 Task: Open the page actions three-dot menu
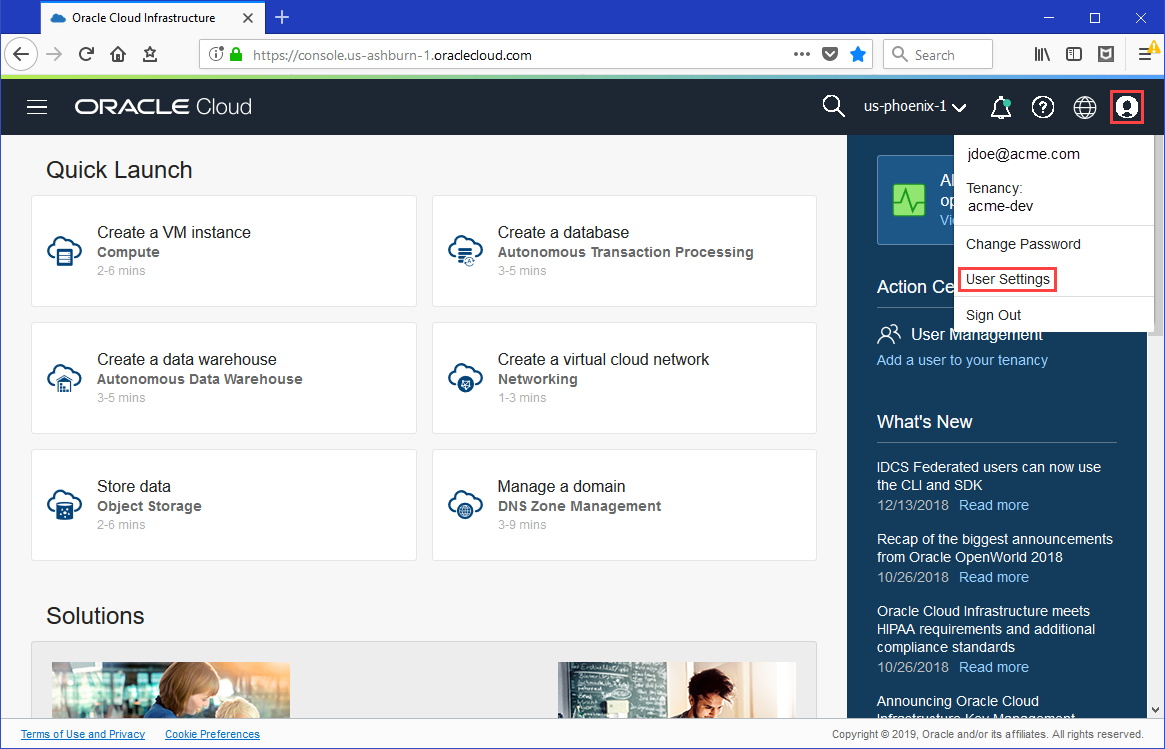[x=802, y=54]
